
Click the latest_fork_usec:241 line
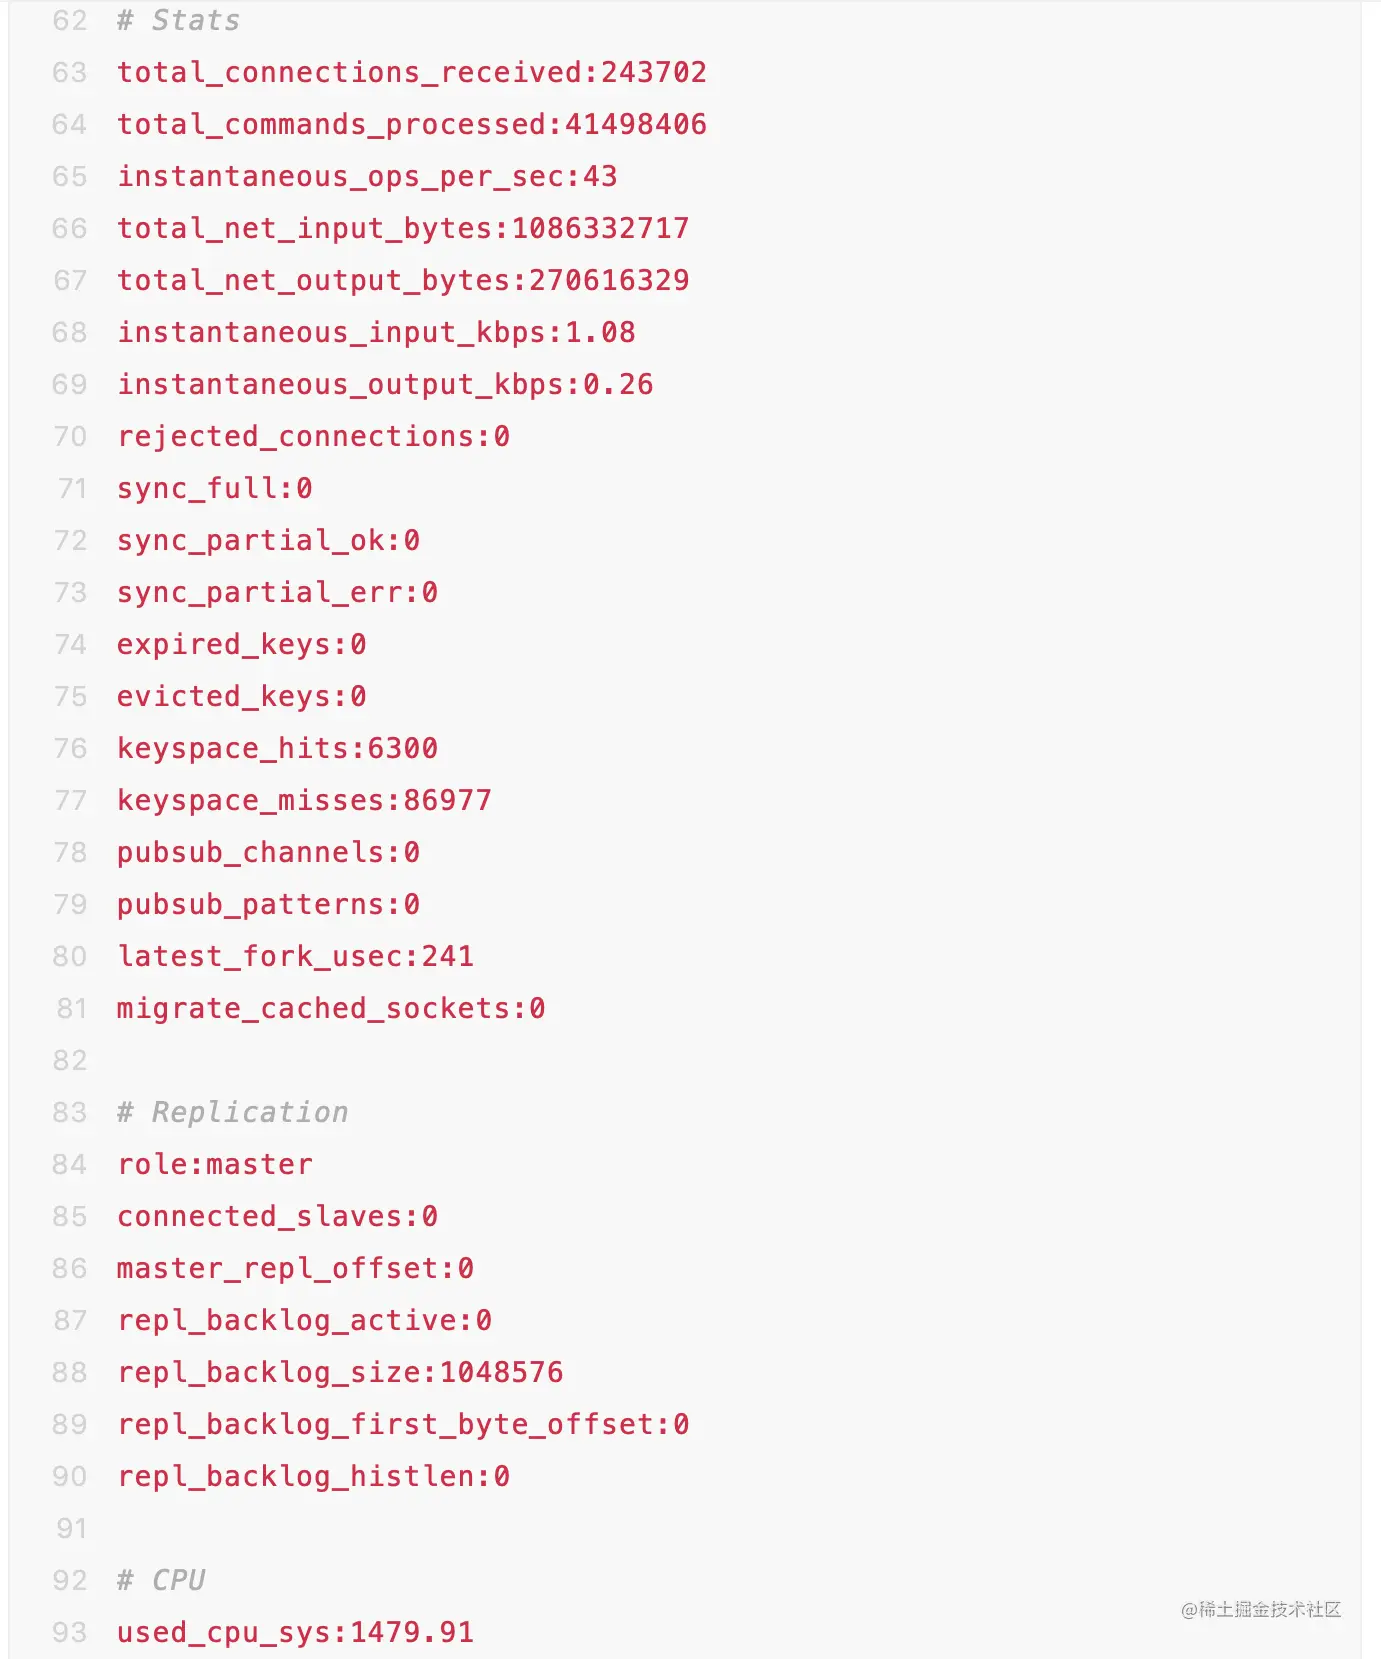tap(295, 957)
